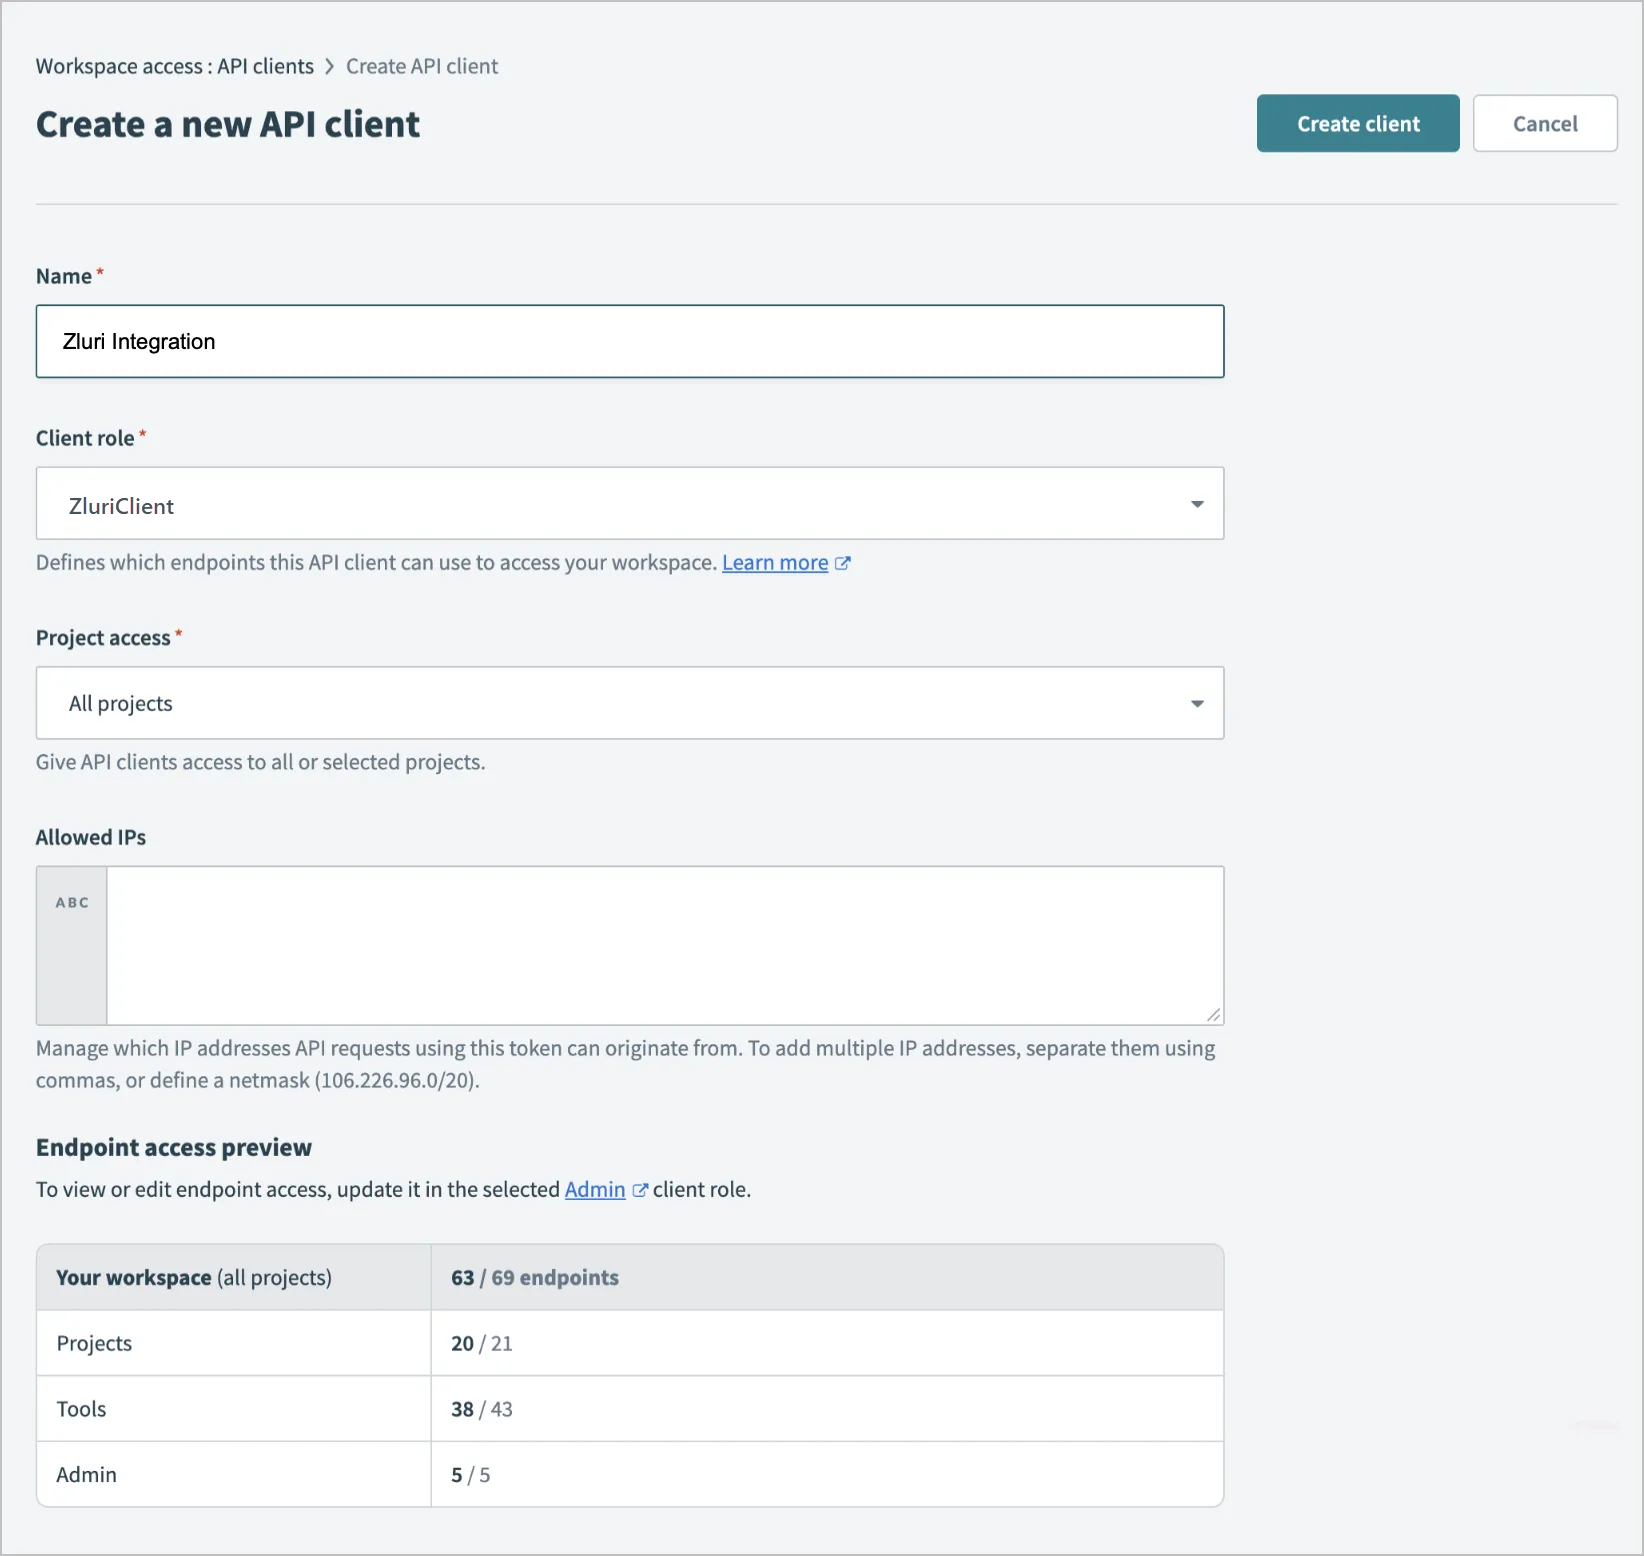This screenshot has height=1556, width=1644.
Task: Click the Admin row in endpoint table
Action: coord(629,1475)
